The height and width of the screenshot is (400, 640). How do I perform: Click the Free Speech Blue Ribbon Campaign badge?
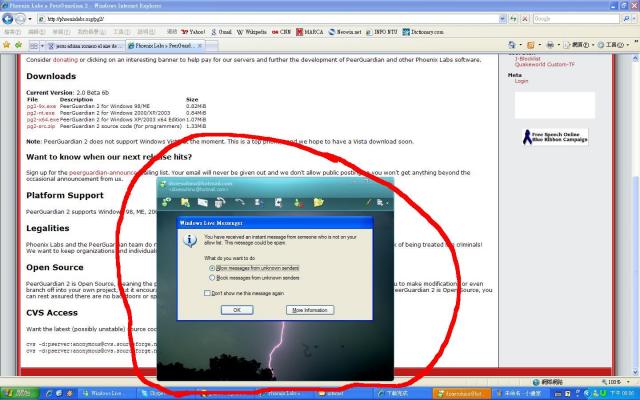[x=555, y=137]
